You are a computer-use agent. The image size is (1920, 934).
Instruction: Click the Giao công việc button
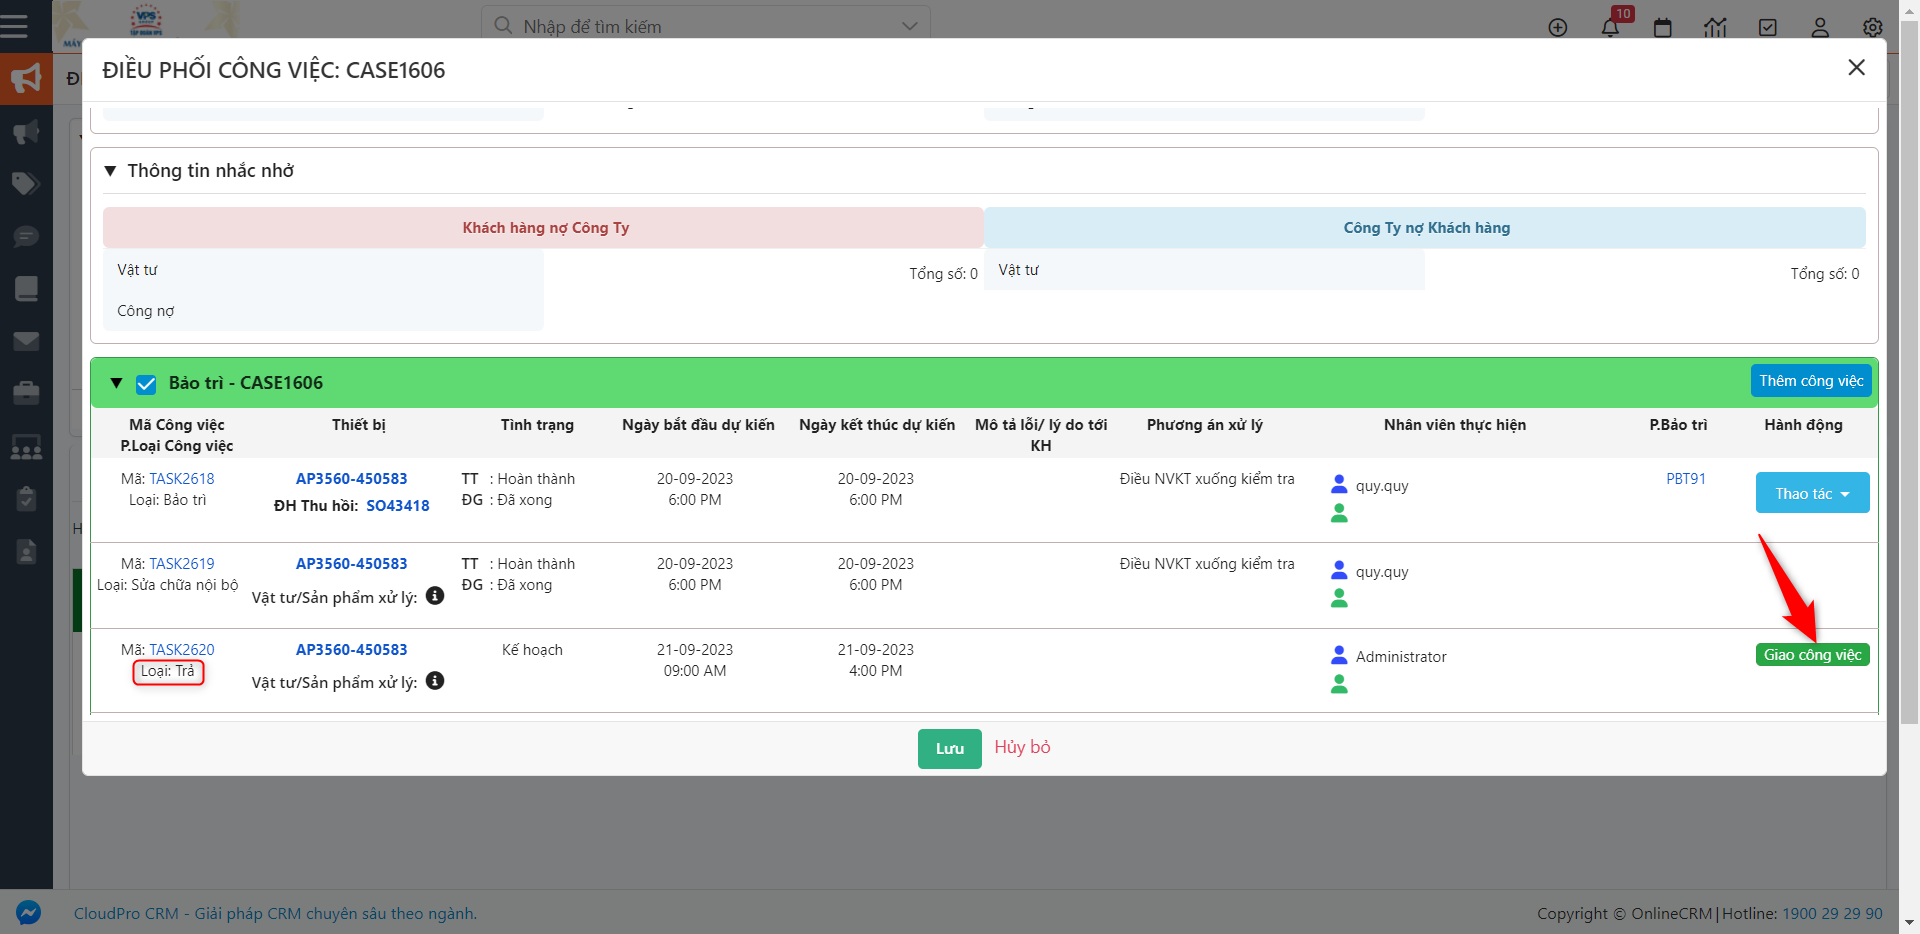pos(1812,655)
